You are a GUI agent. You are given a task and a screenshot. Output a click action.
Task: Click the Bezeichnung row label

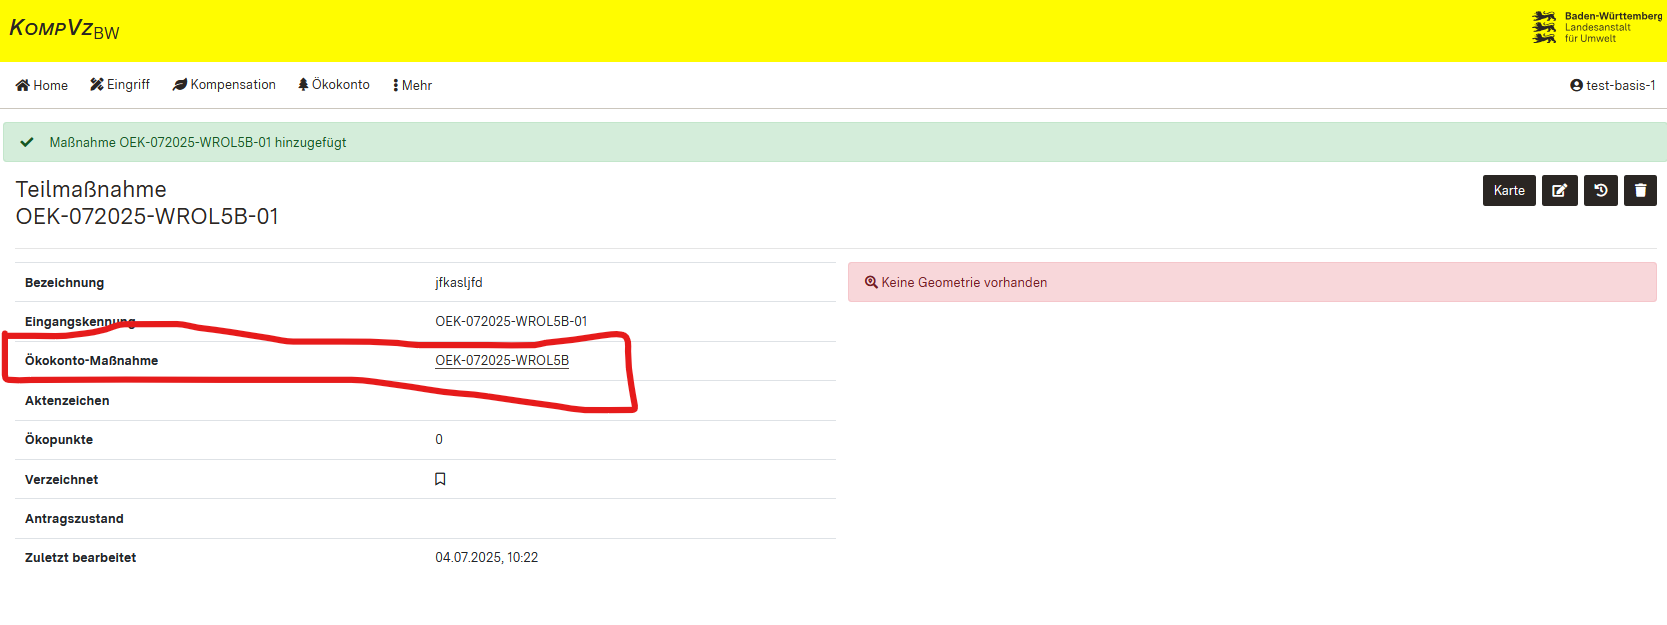pyautogui.click(x=64, y=282)
